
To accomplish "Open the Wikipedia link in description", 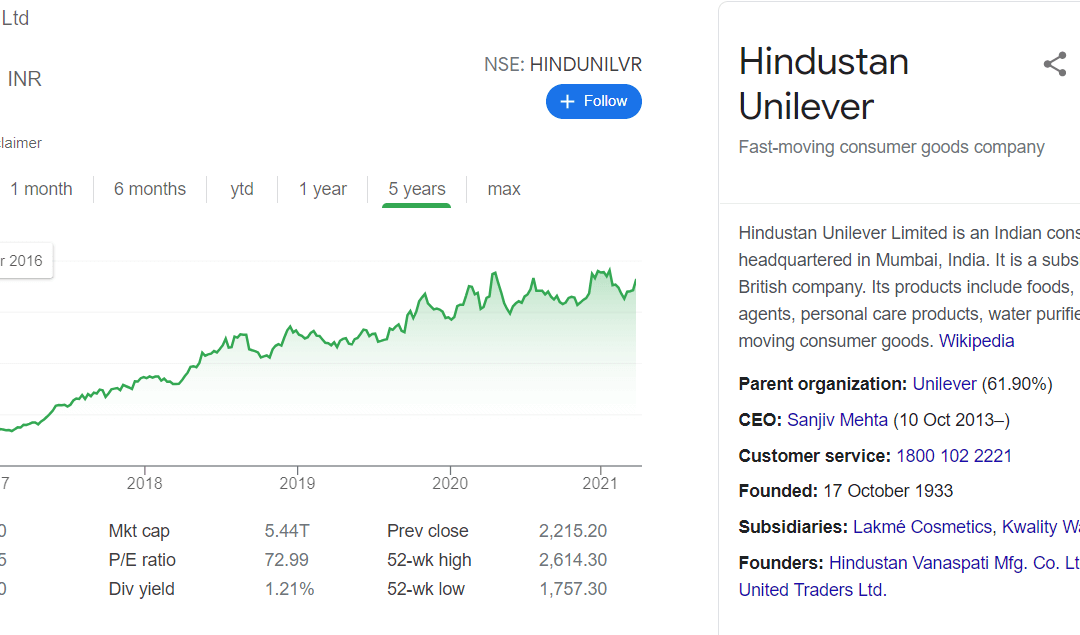I will (977, 341).
